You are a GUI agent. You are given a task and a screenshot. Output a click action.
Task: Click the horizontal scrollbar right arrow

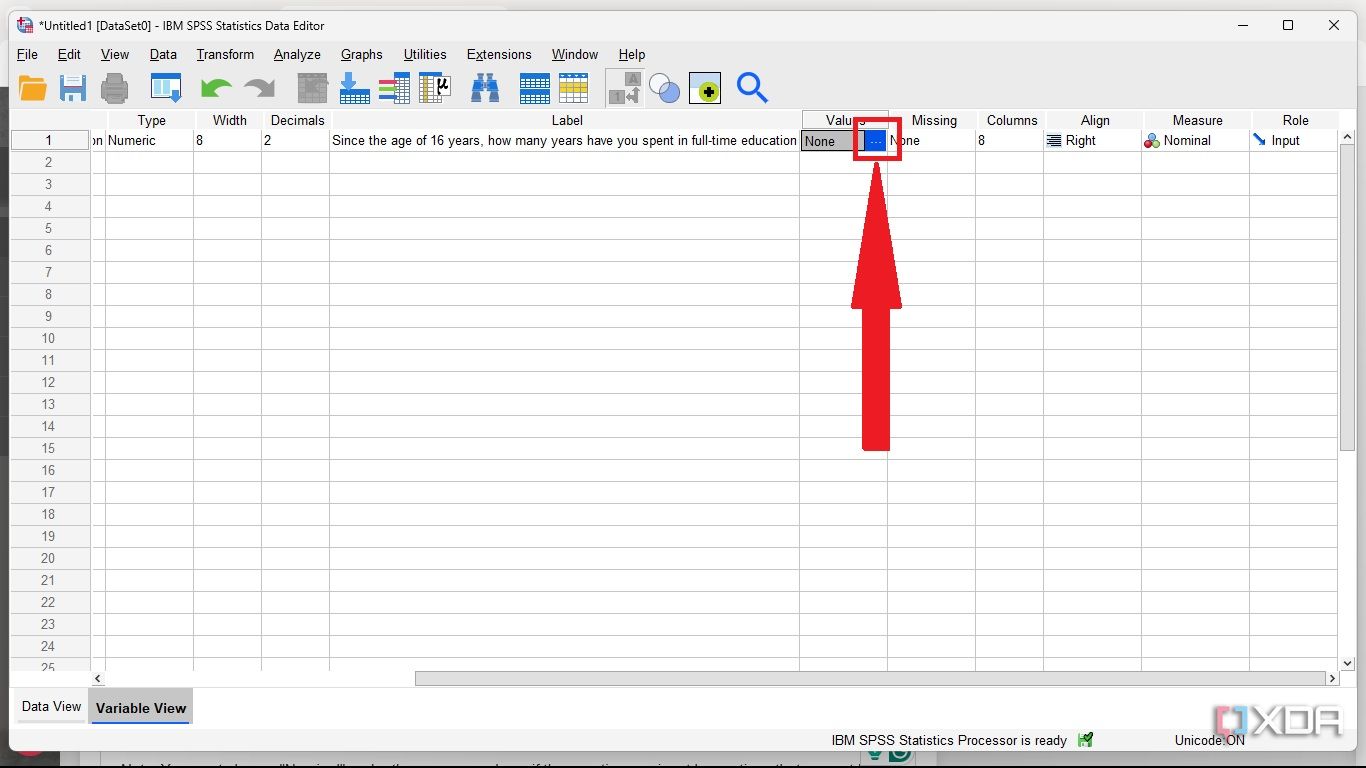point(1332,678)
